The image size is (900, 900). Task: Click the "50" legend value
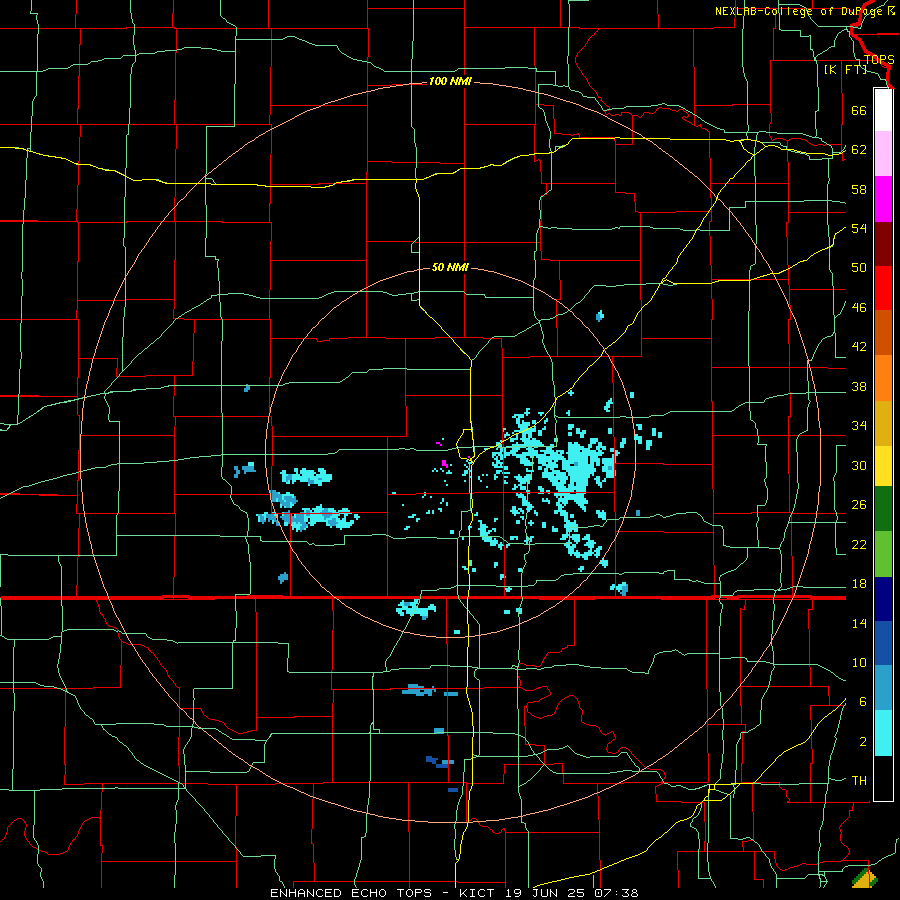click(x=859, y=268)
